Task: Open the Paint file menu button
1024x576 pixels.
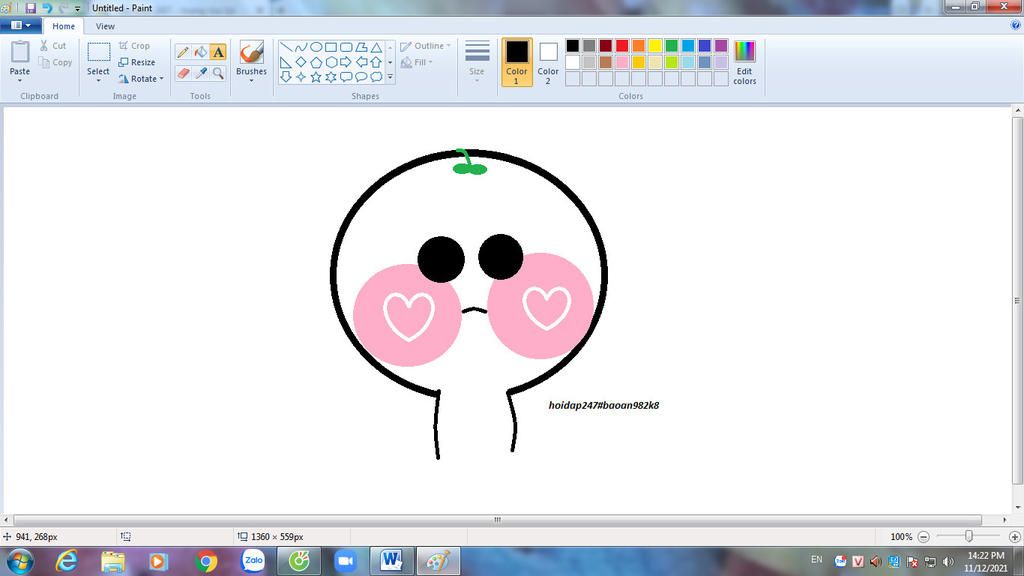Action: pyautogui.click(x=21, y=25)
